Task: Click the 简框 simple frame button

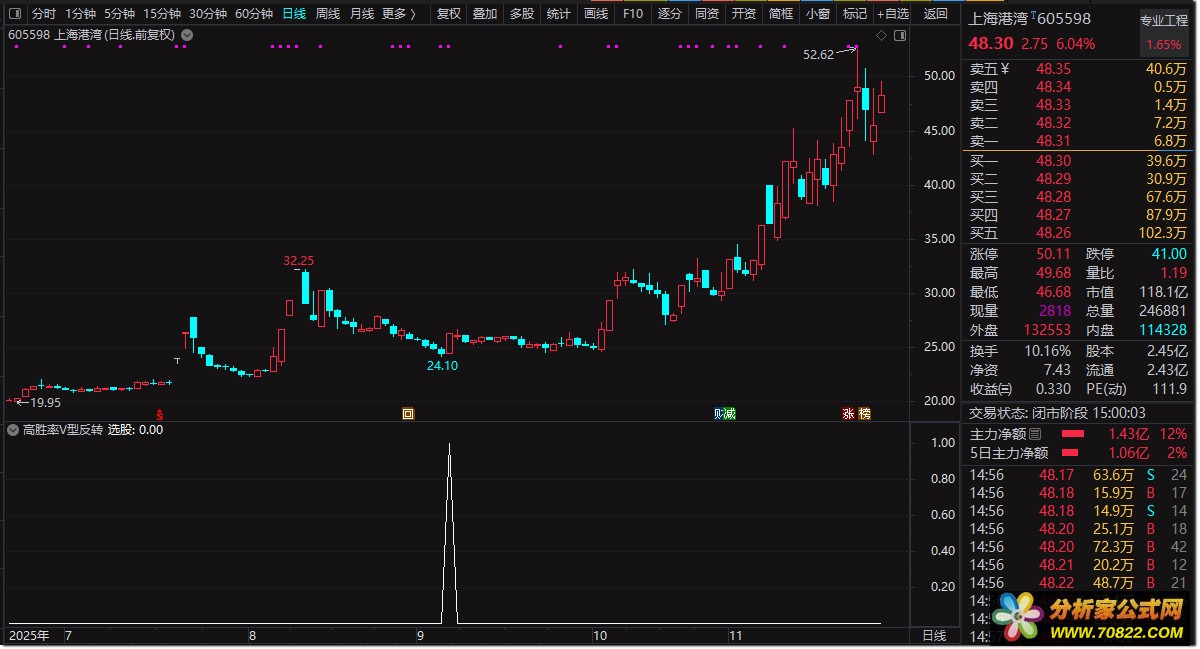Action: pos(781,14)
